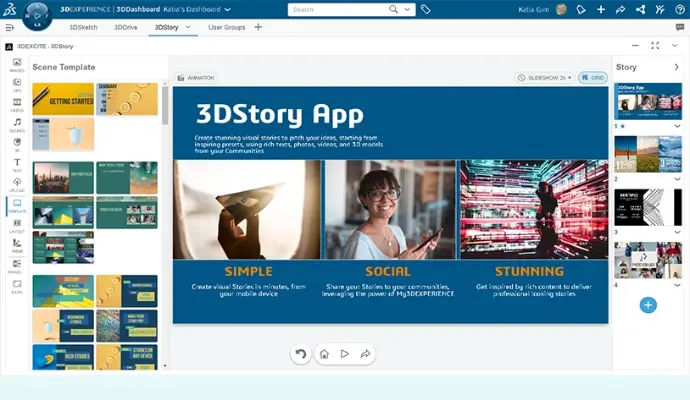Image resolution: width=690 pixels, height=400 pixels.
Task: Click Katia Gim's profile avatar
Action: click(561, 9)
